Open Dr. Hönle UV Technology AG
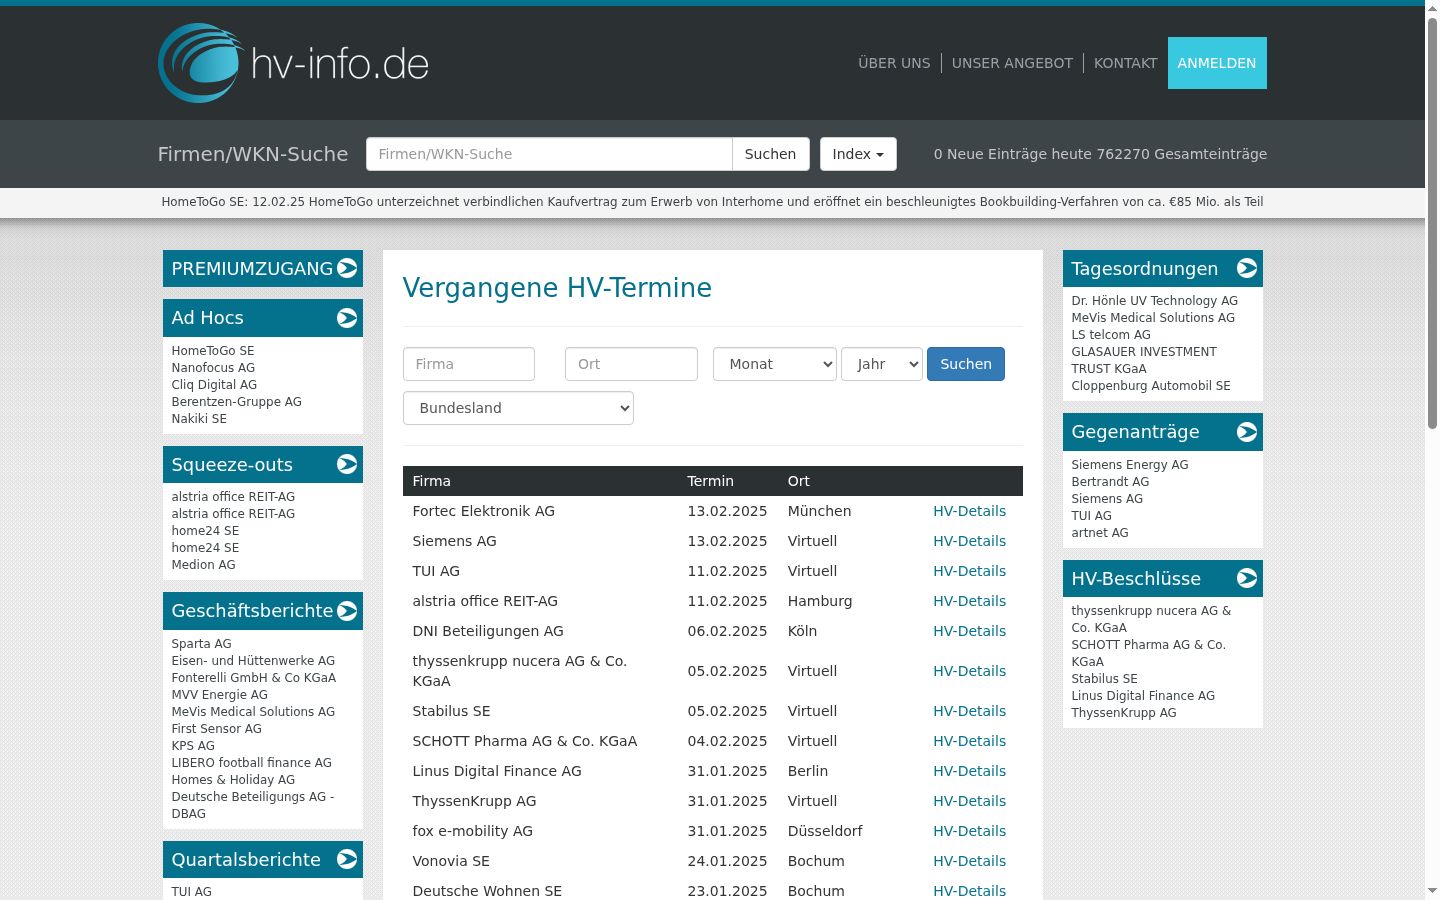Image resolution: width=1440 pixels, height=900 pixels. (1154, 301)
